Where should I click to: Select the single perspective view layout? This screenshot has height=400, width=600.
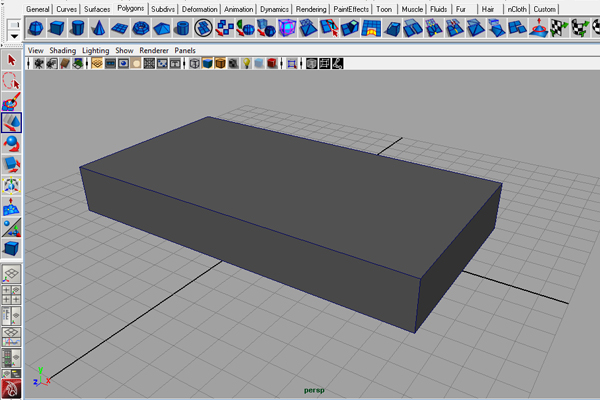click(12, 273)
